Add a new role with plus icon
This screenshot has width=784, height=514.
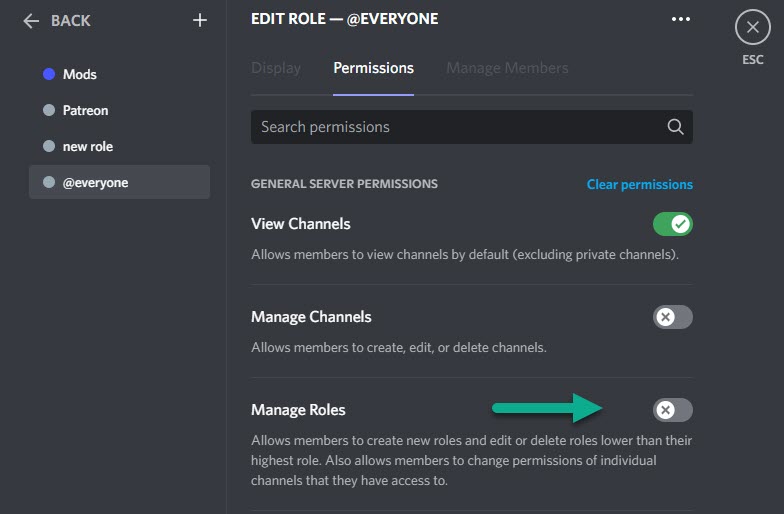[x=200, y=20]
